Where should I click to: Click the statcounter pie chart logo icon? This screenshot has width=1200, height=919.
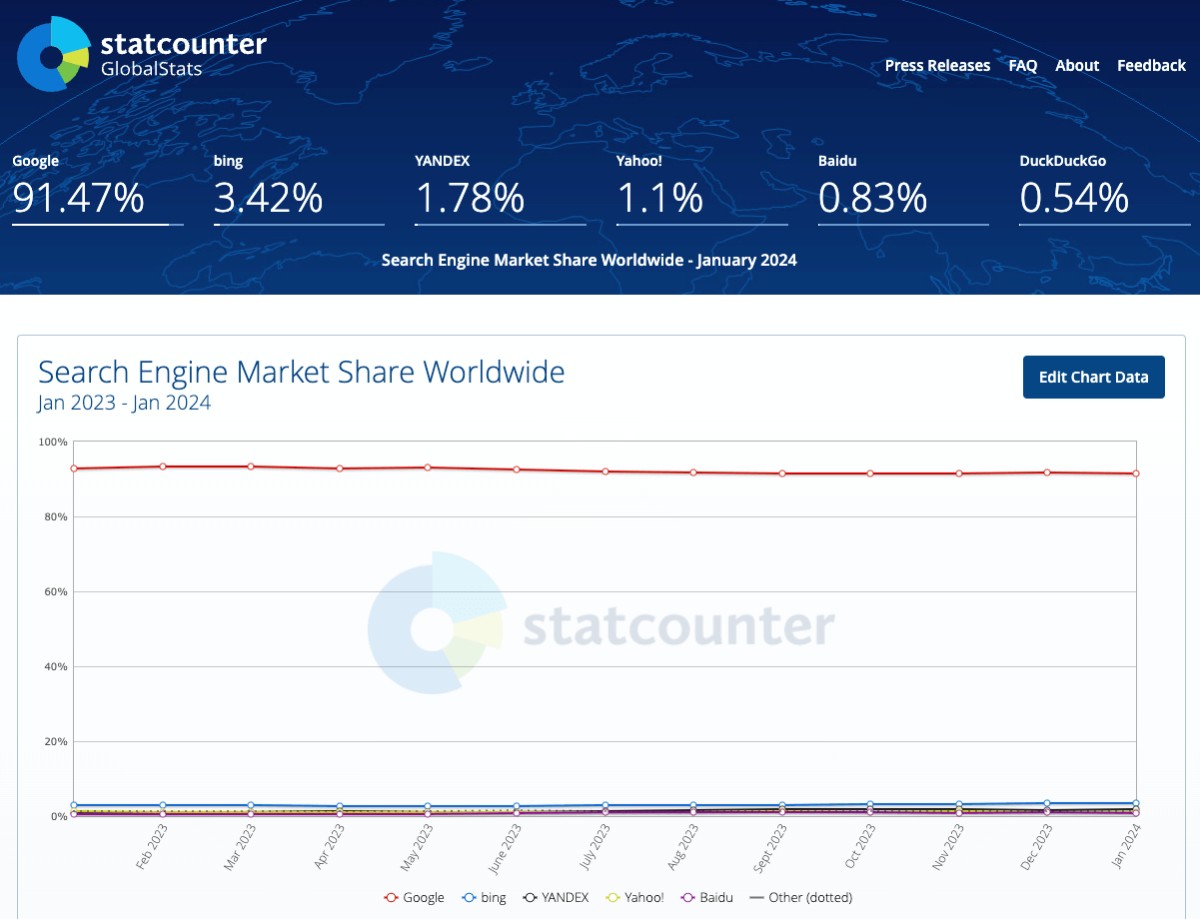tap(53, 54)
